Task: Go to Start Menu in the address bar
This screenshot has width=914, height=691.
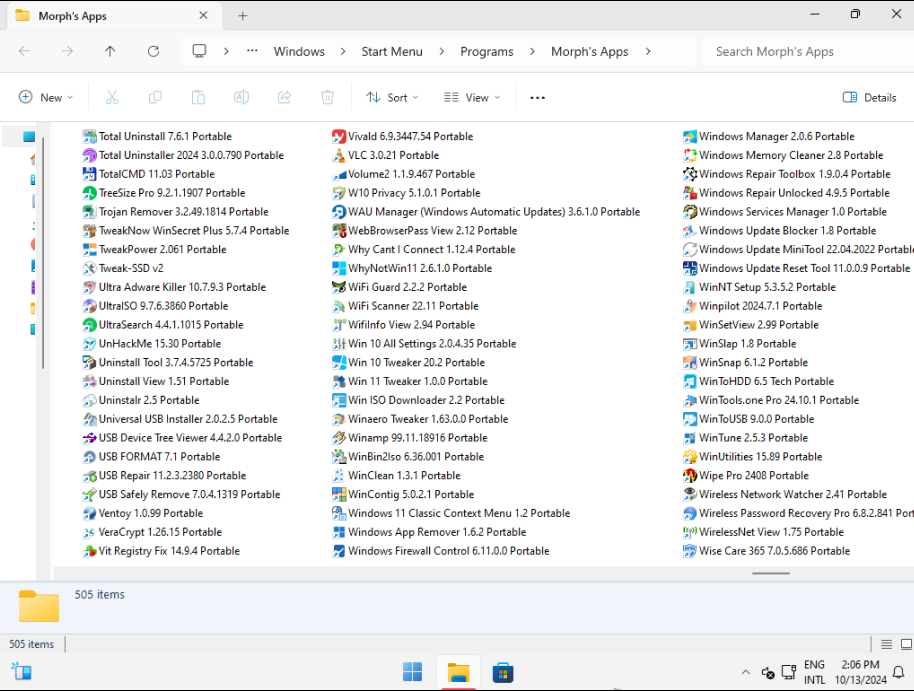Action: (392, 51)
